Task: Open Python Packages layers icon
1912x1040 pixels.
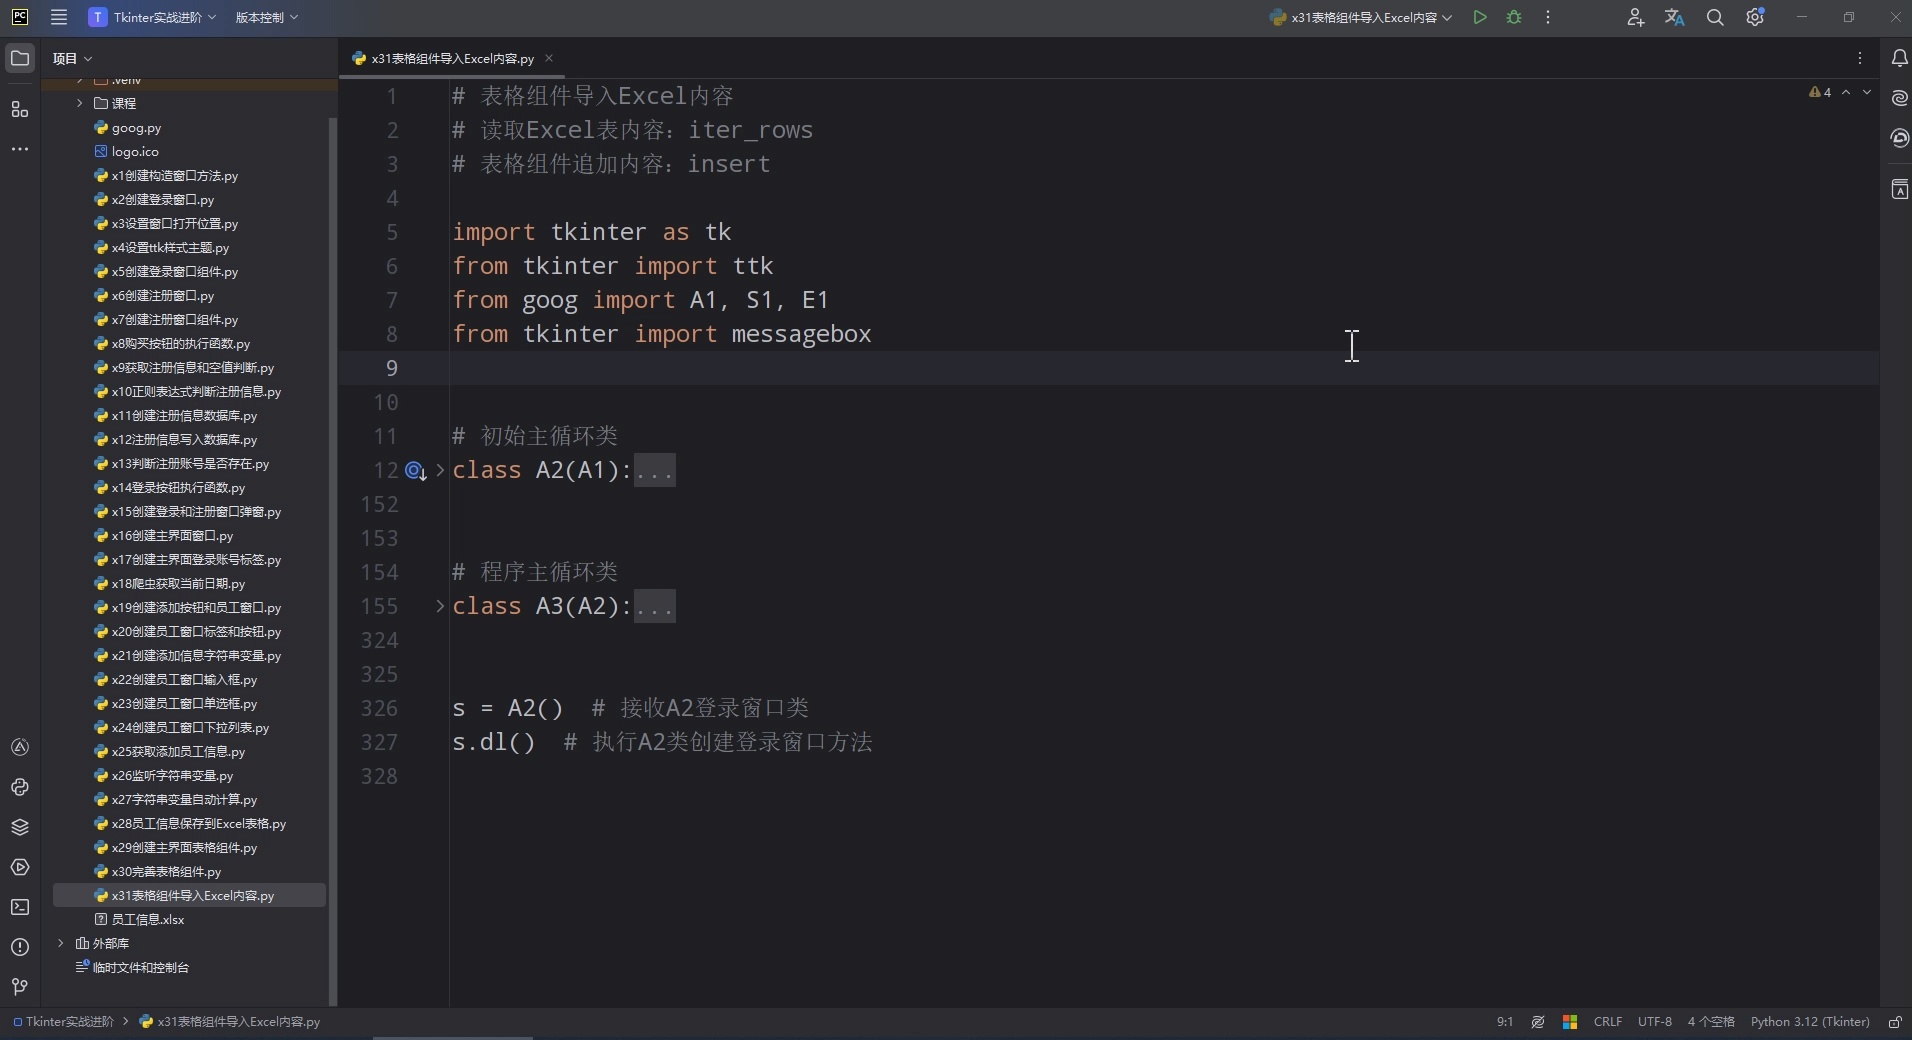Action: 20,827
